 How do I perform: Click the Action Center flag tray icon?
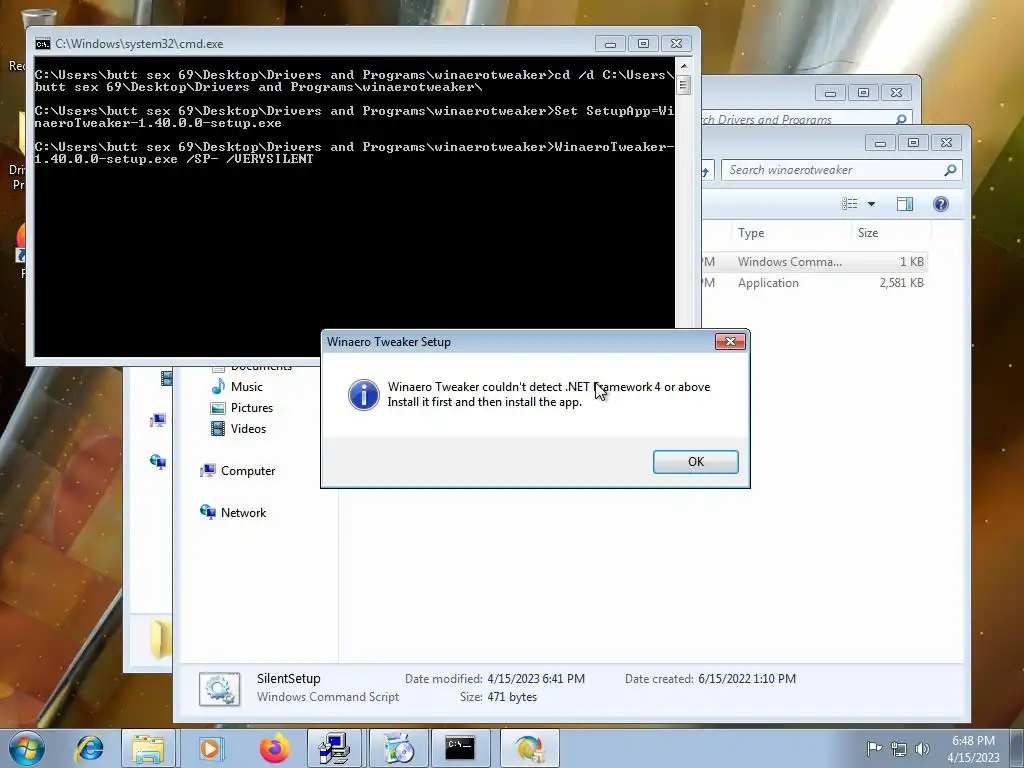[874, 748]
